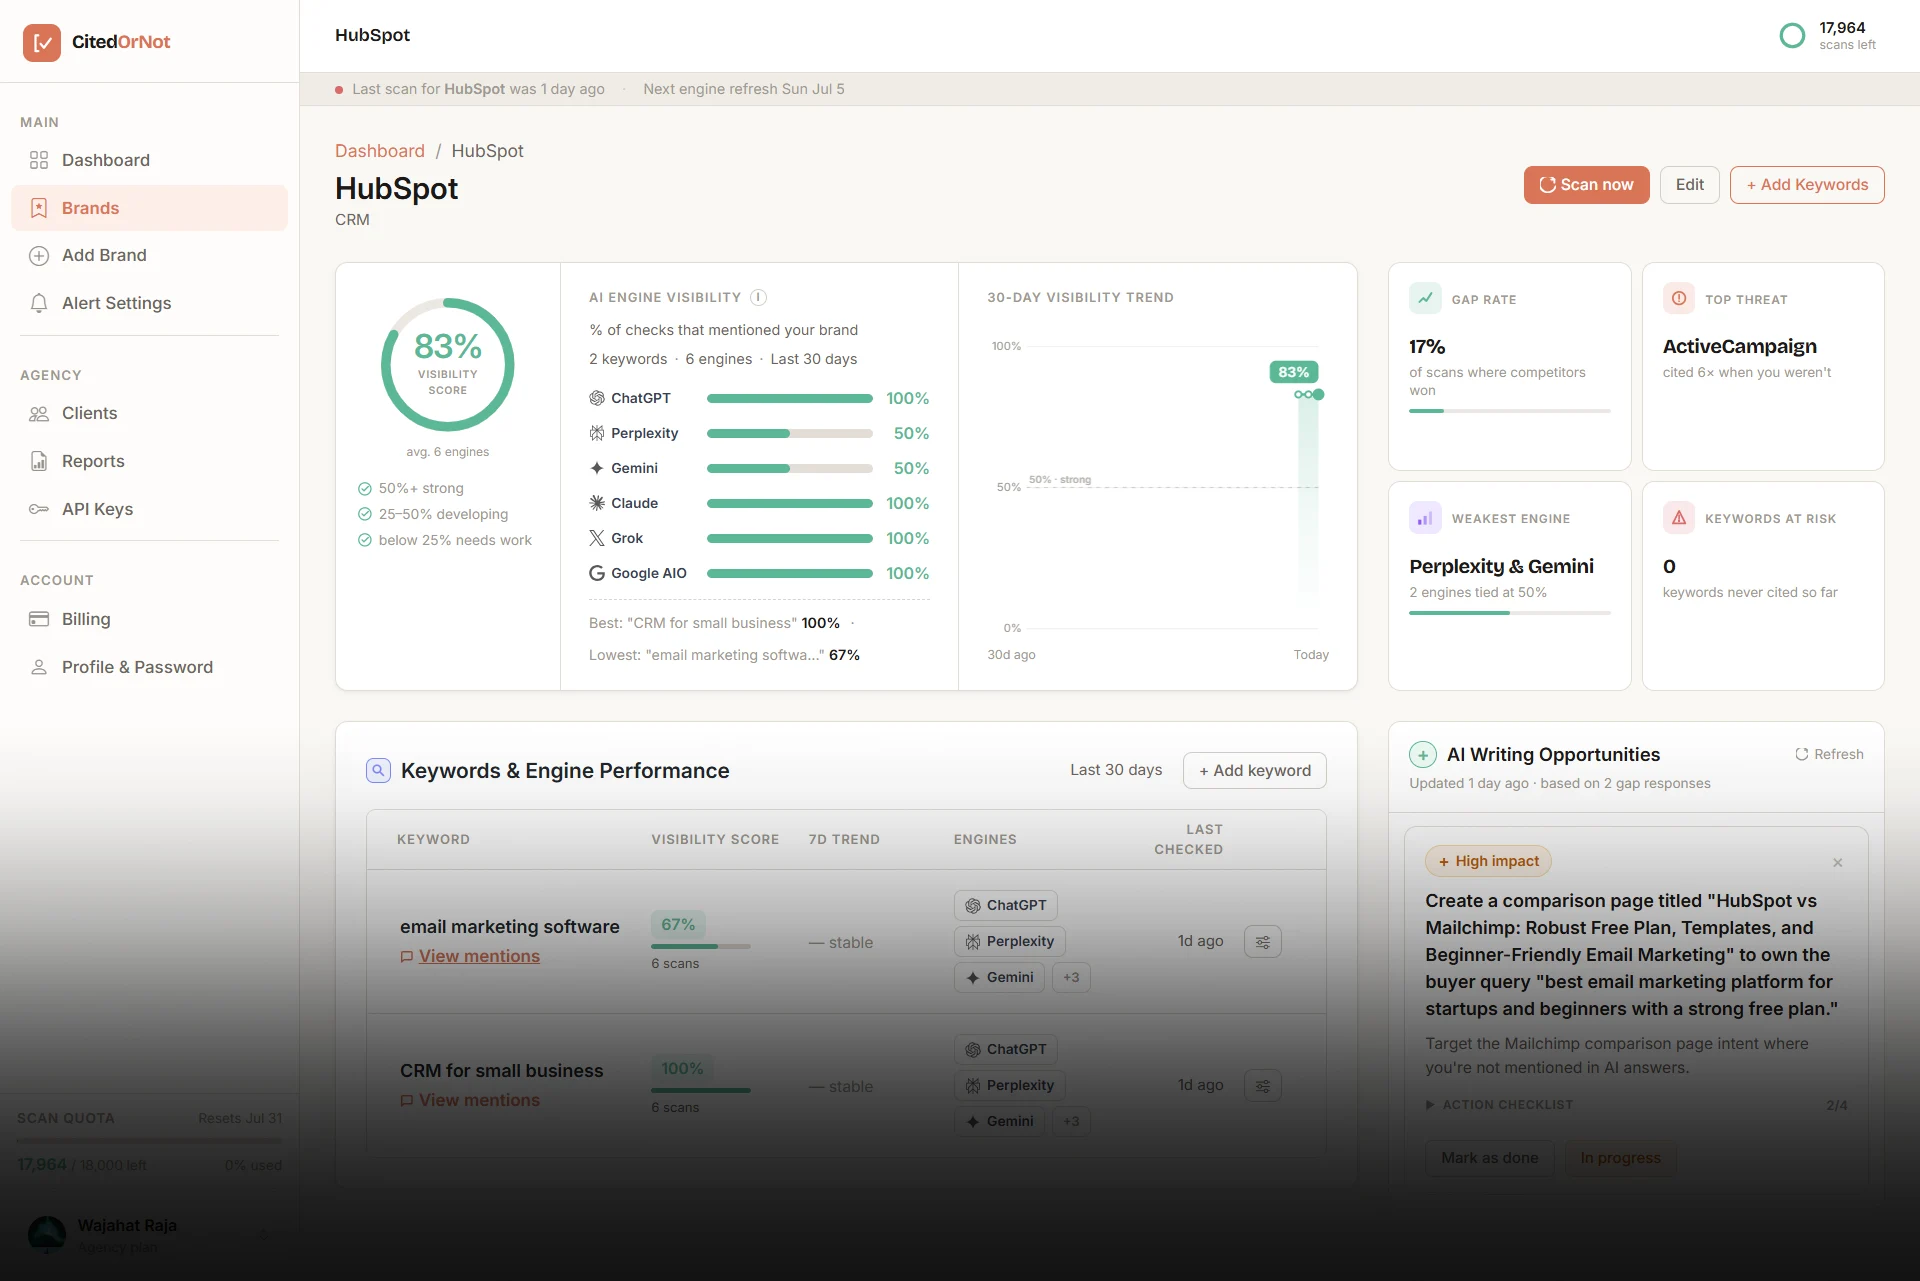Screen dimensions: 1920x1281
Task: Click the Keywords & Engine Performance search icon
Action: coord(378,771)
